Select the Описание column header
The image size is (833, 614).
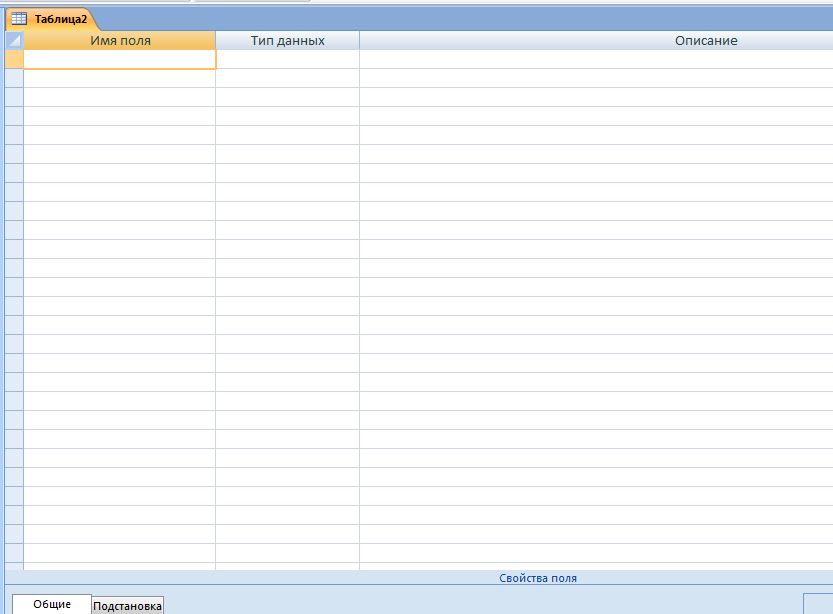coord(597,40)
